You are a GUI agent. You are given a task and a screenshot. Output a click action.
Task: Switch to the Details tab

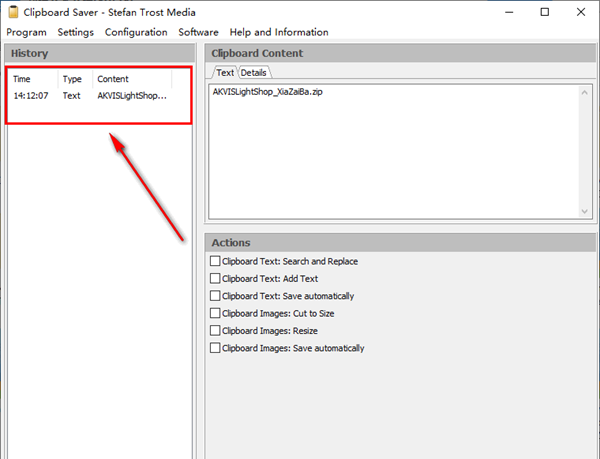click(254, 73)
